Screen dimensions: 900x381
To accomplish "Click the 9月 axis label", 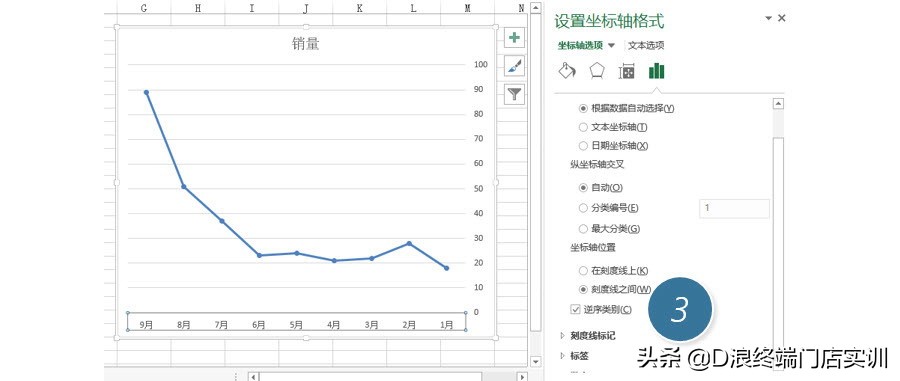I will pyautogui.click(x=146, y=325).
